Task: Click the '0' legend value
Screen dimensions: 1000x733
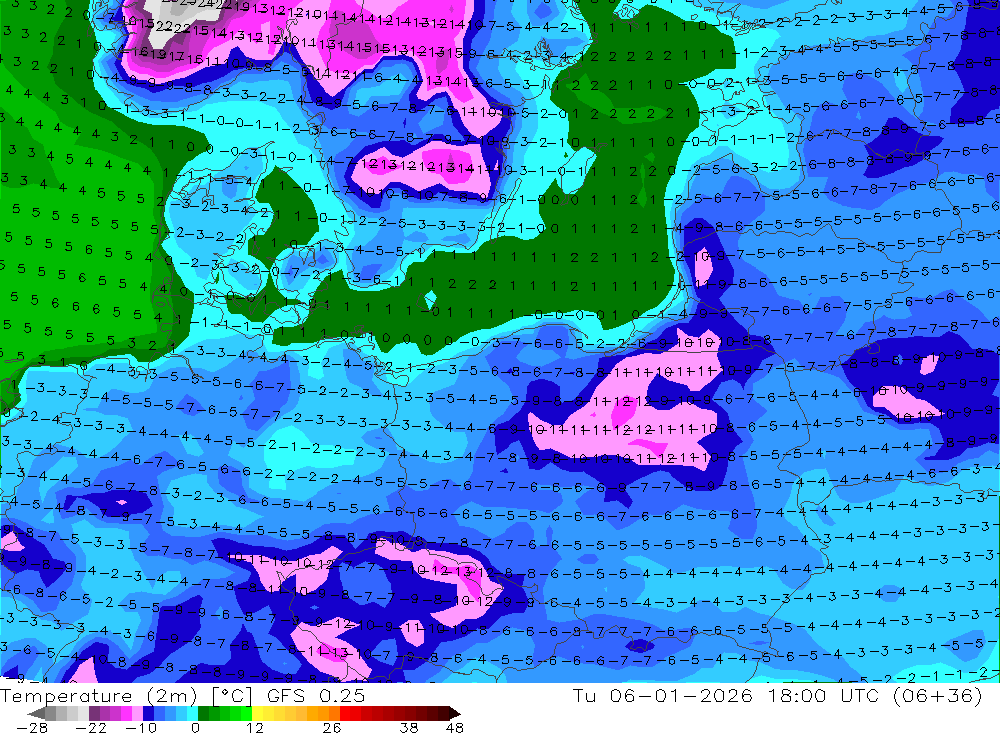Action: click(195, 727)
